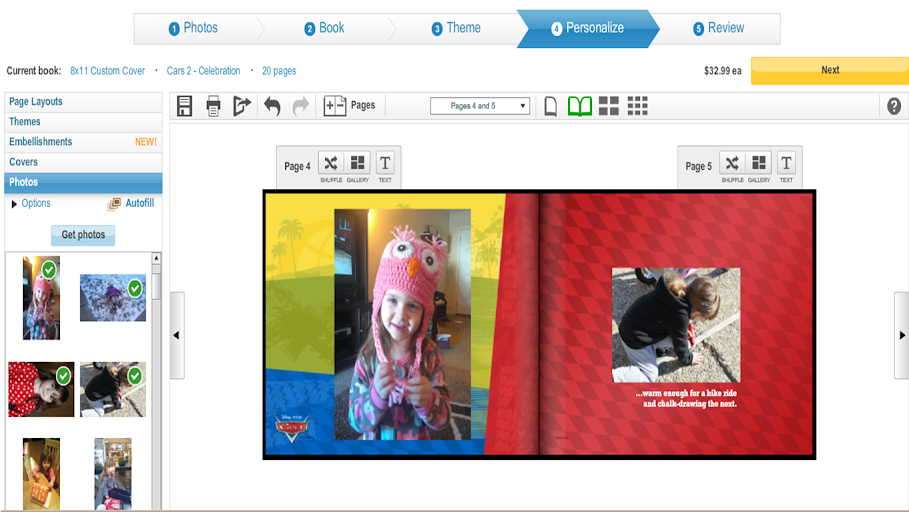
Task: Select the Personalize step
Action: [x=588, y=28]
